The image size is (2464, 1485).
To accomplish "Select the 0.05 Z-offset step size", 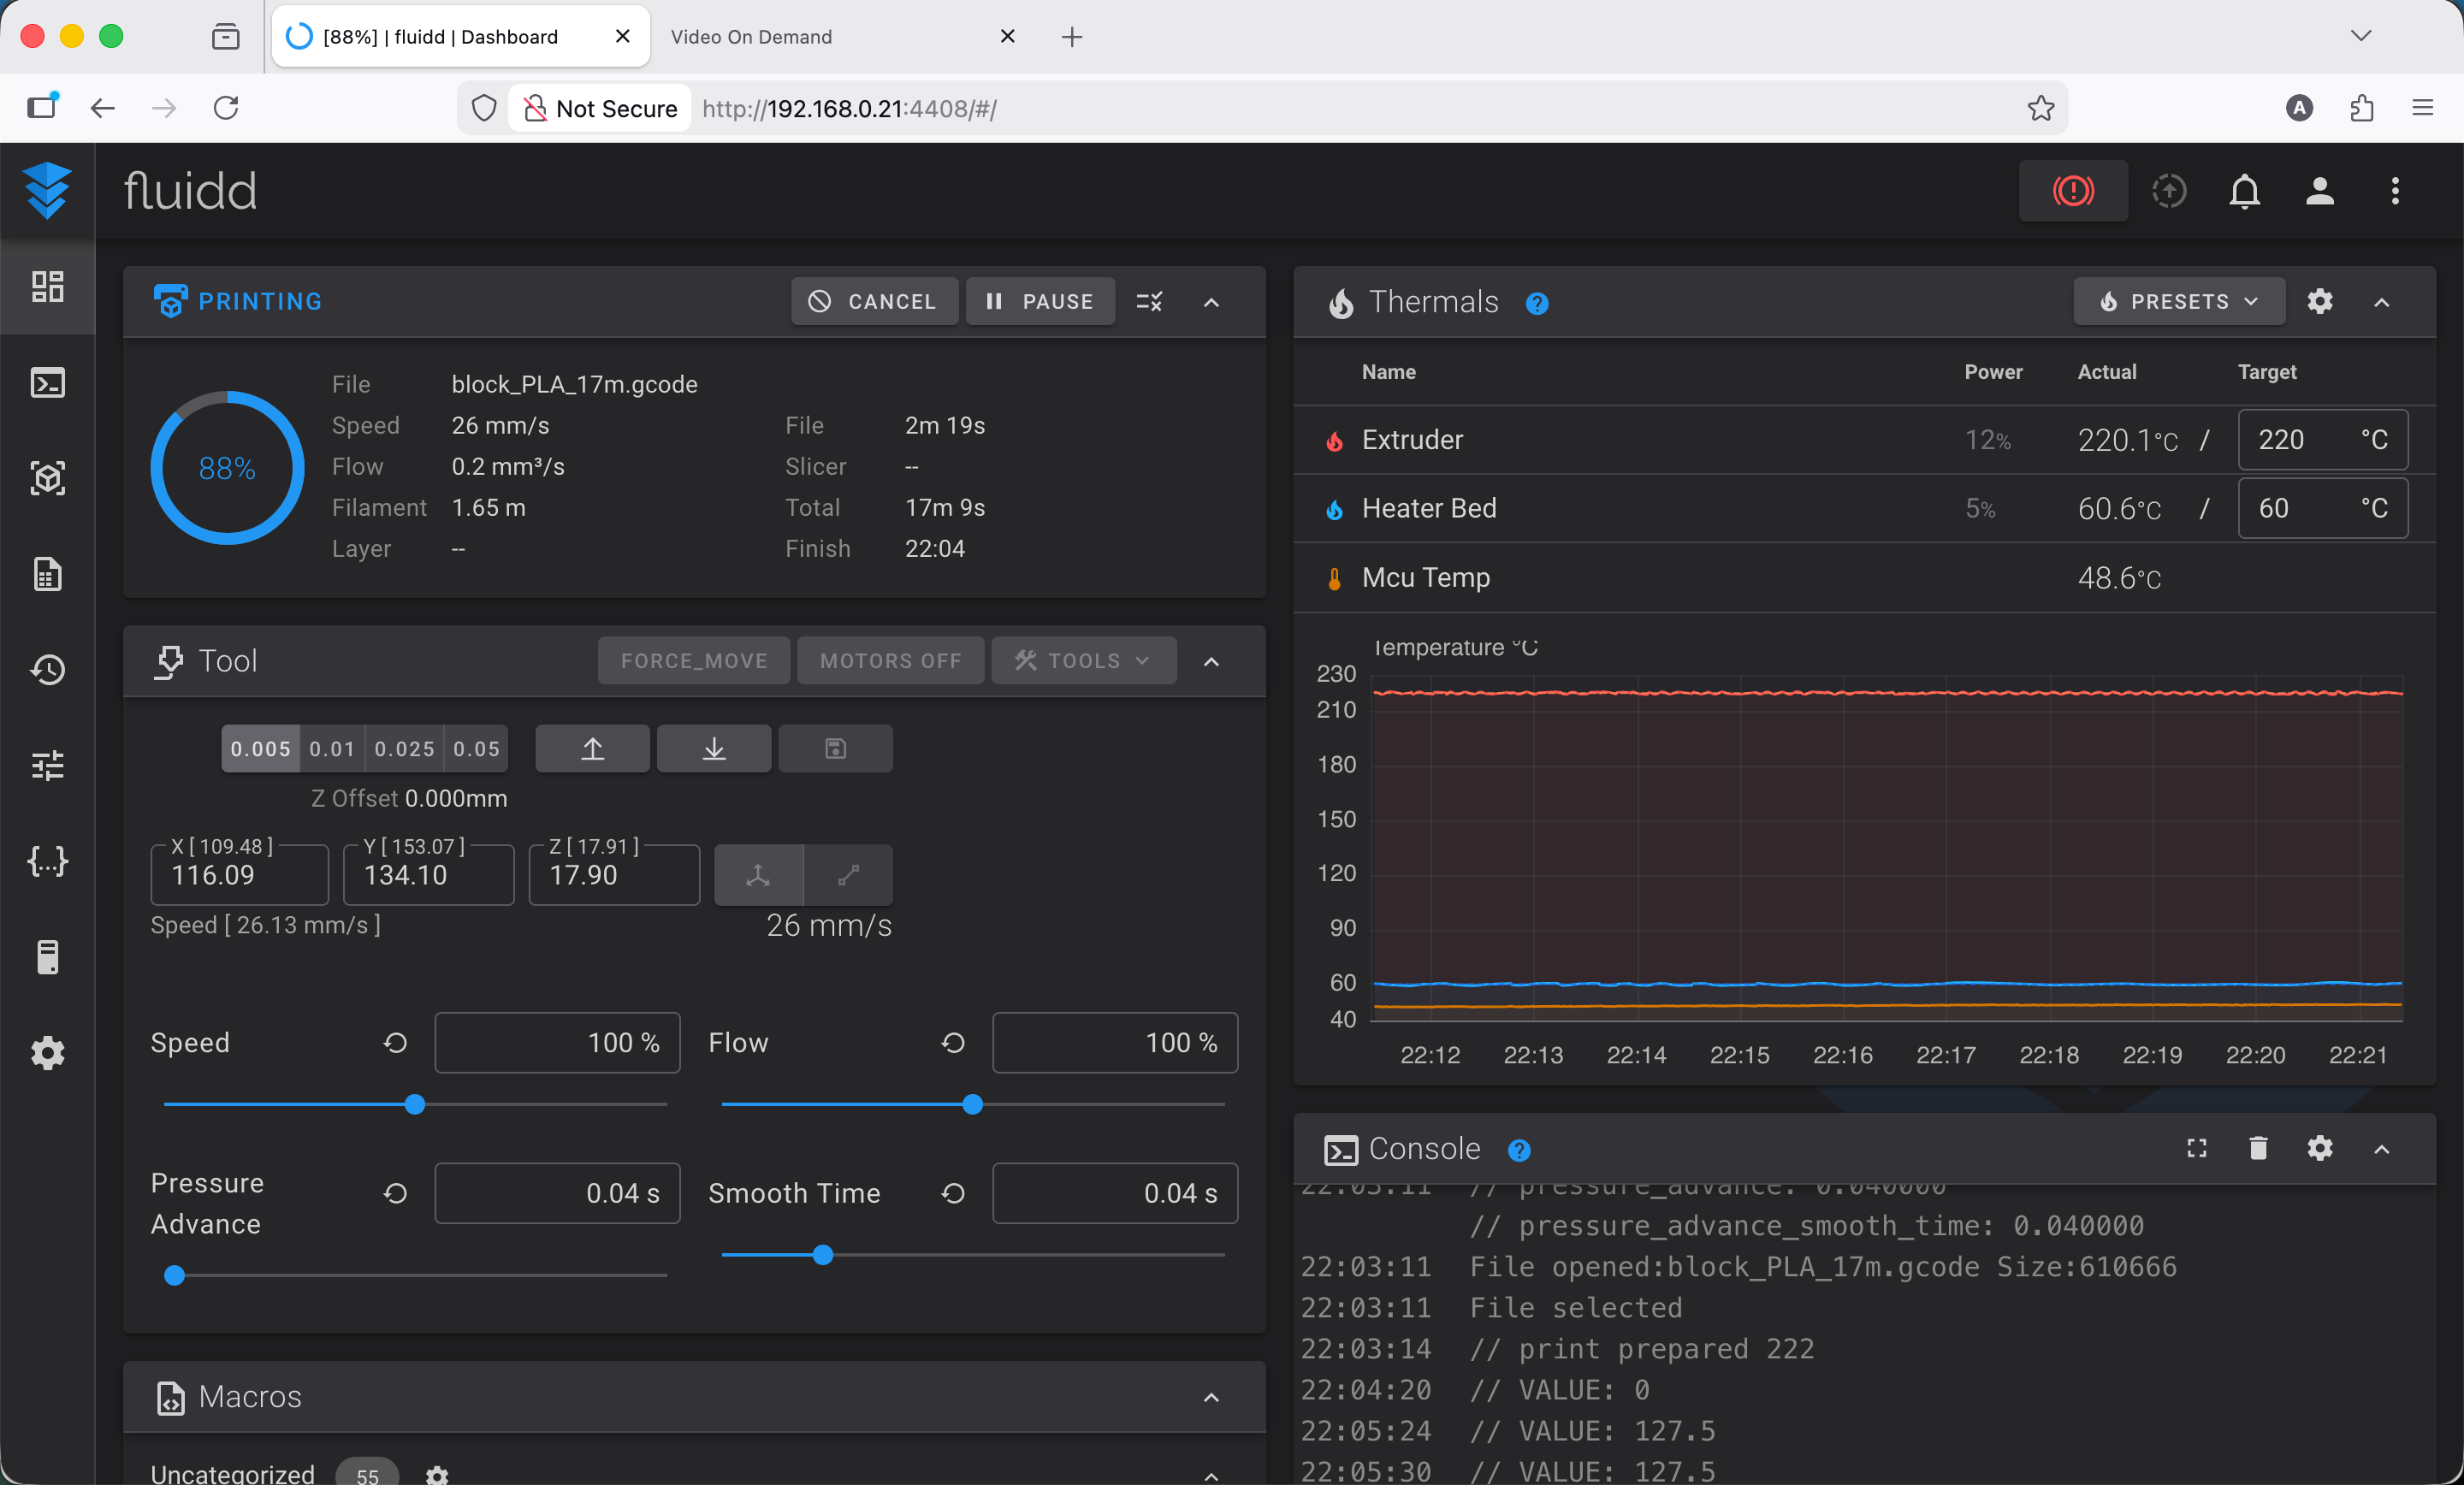I will (x=475, y=748).
